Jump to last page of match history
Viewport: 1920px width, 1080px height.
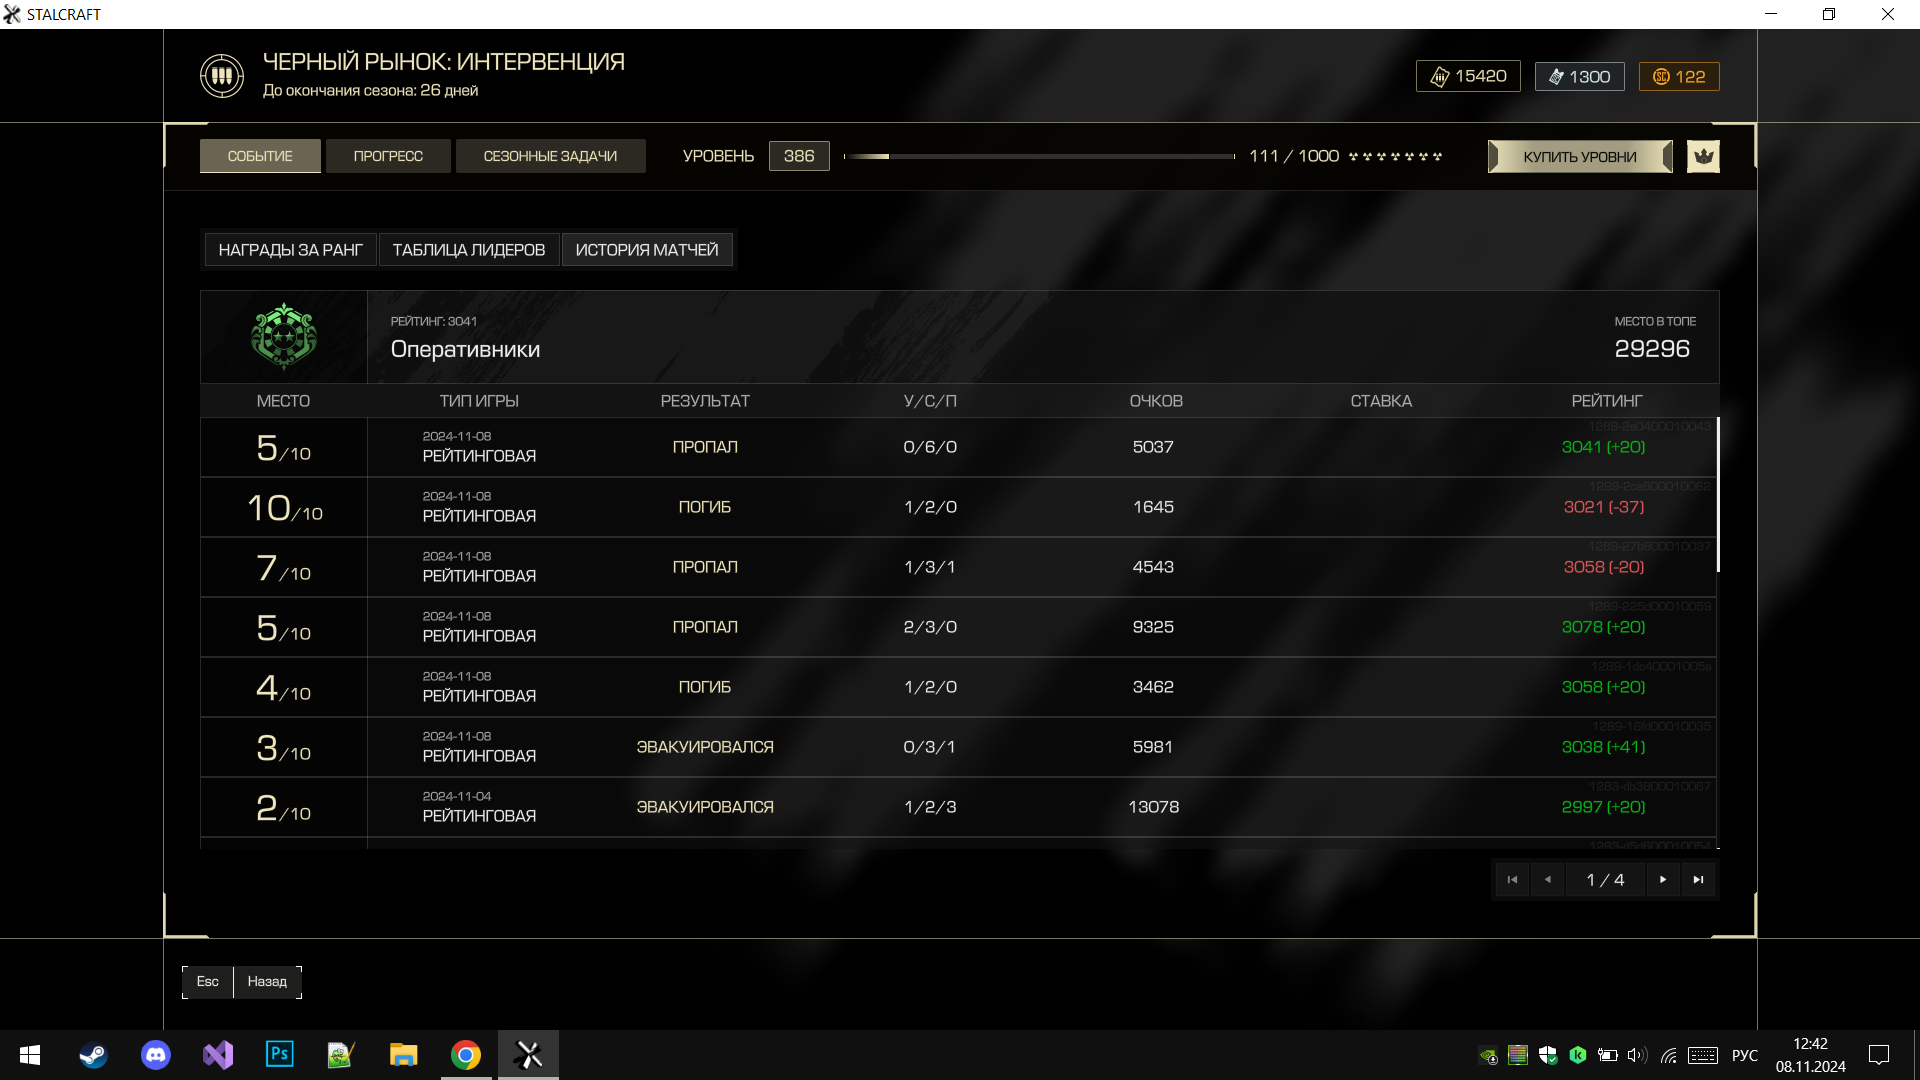(1698, 880)
